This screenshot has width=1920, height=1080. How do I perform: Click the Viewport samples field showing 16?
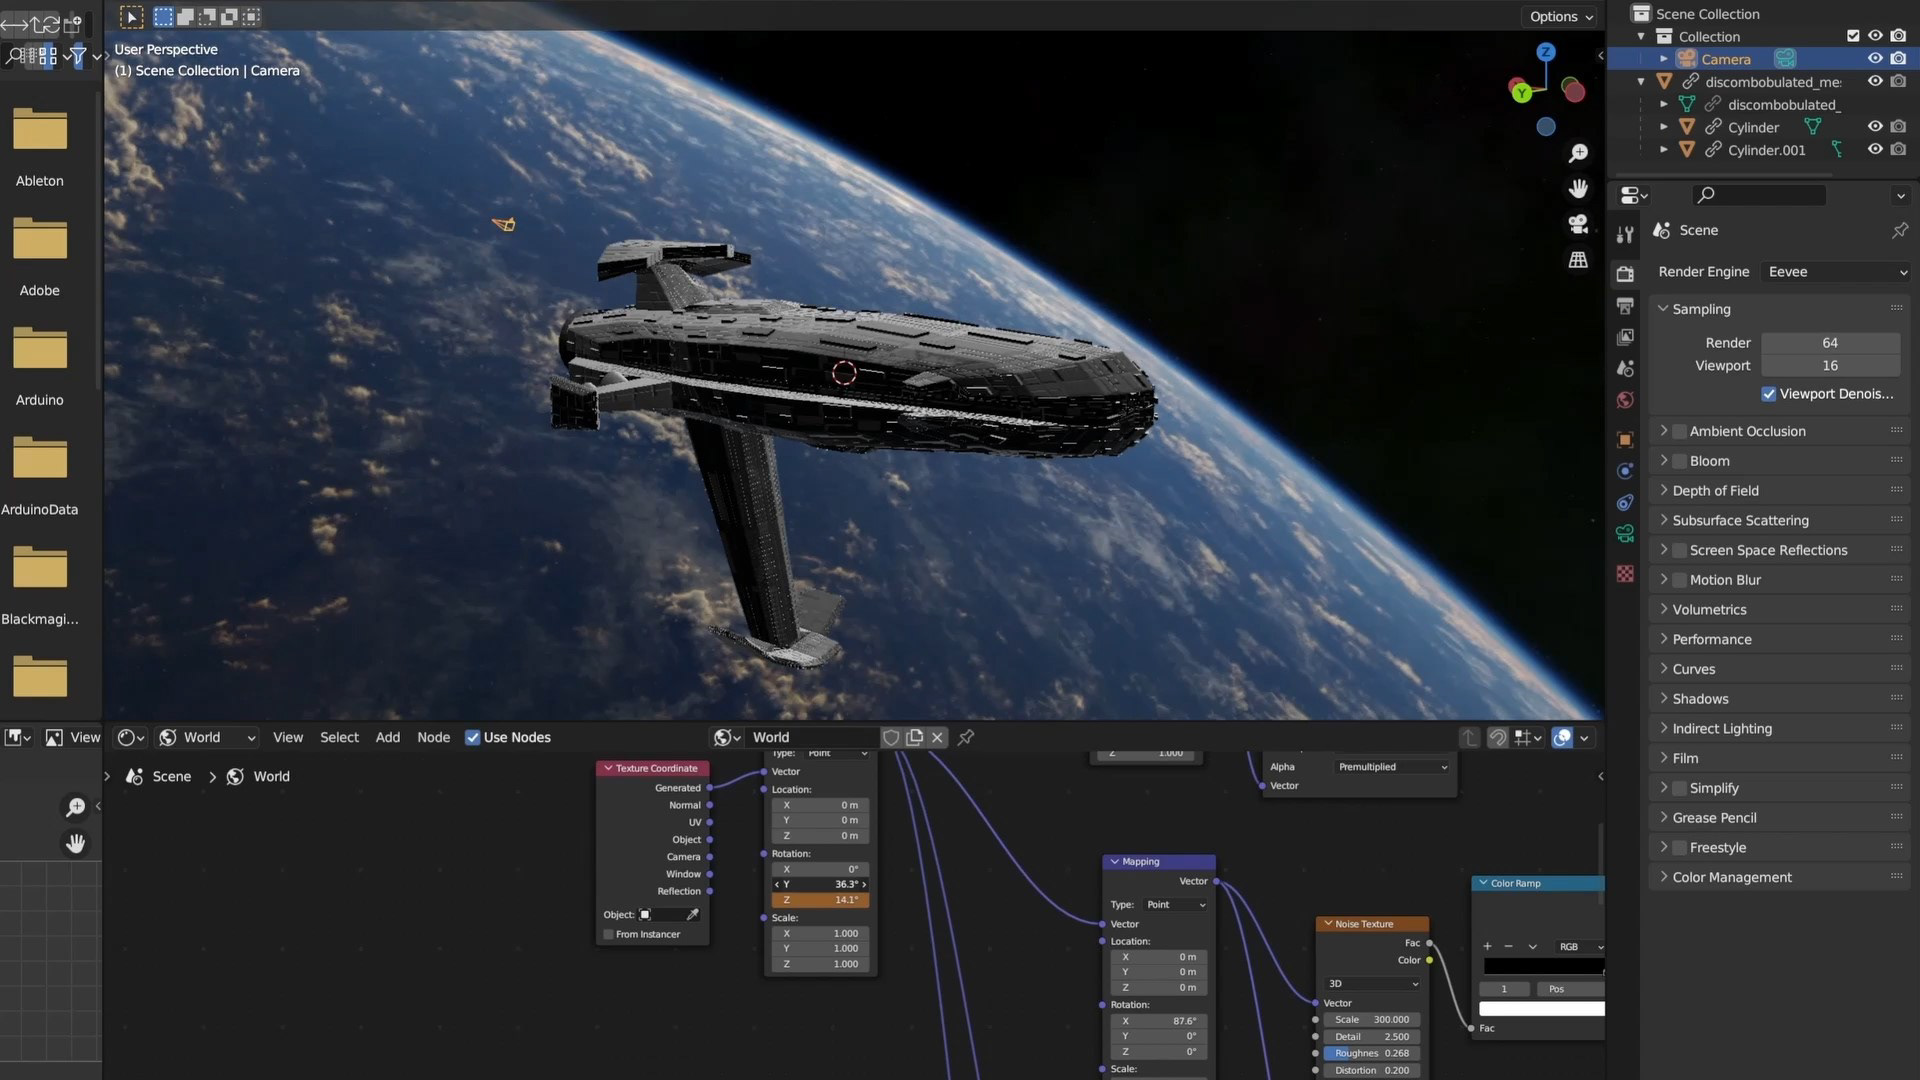pos(1830,366)
